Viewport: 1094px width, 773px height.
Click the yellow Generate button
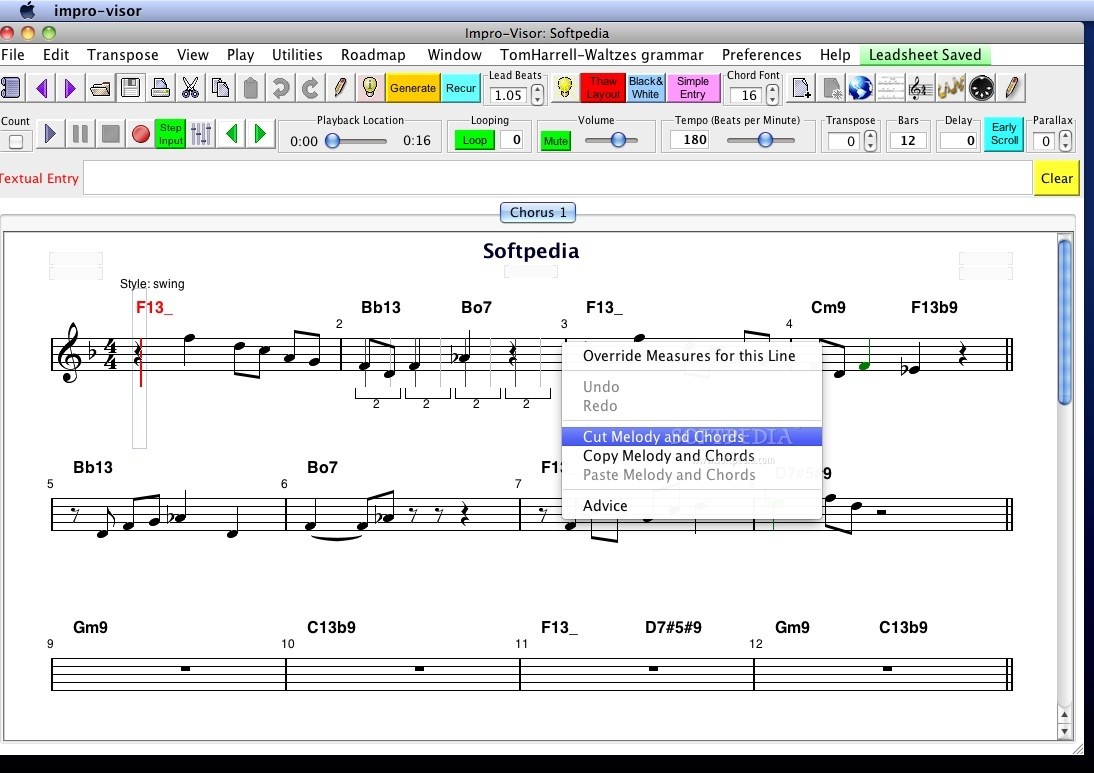pos(412,88)
